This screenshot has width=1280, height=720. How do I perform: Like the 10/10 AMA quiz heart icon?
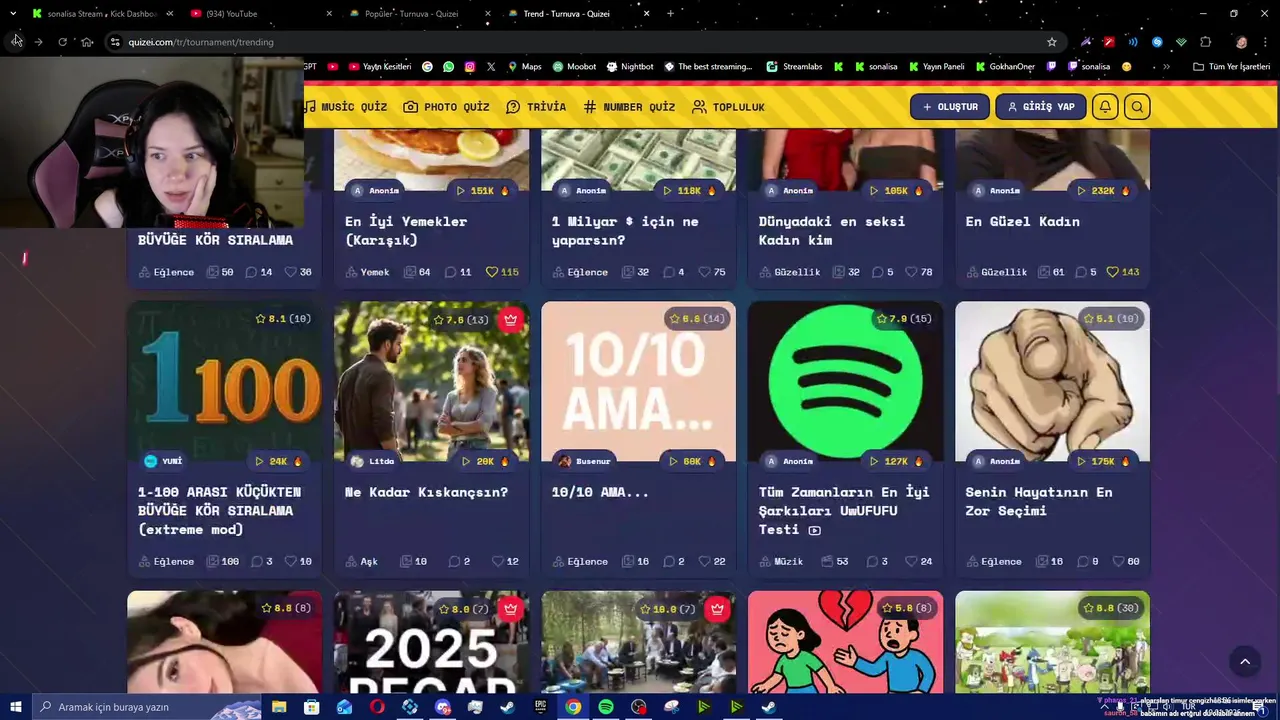click(x=704, y=562)
